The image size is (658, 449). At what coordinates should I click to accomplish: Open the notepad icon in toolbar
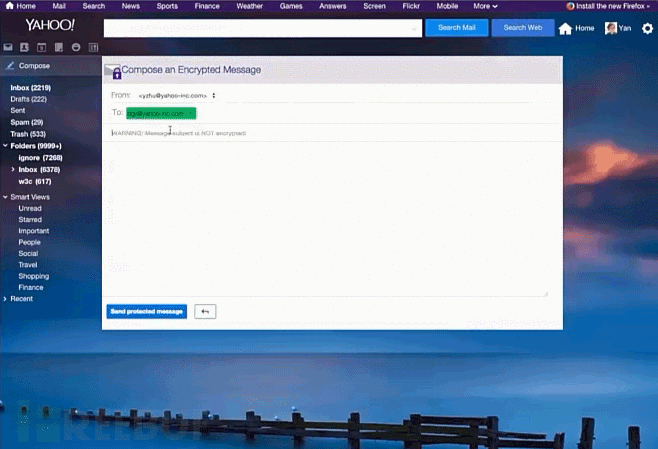point(59,47)
